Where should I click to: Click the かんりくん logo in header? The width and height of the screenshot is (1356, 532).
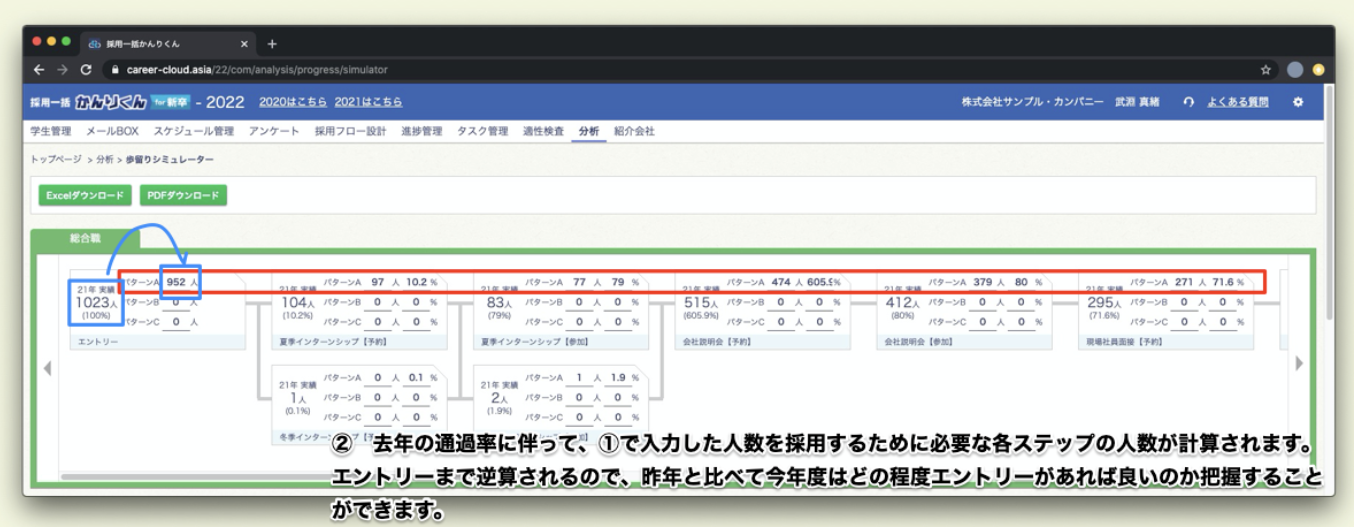[x=120, y=102]
